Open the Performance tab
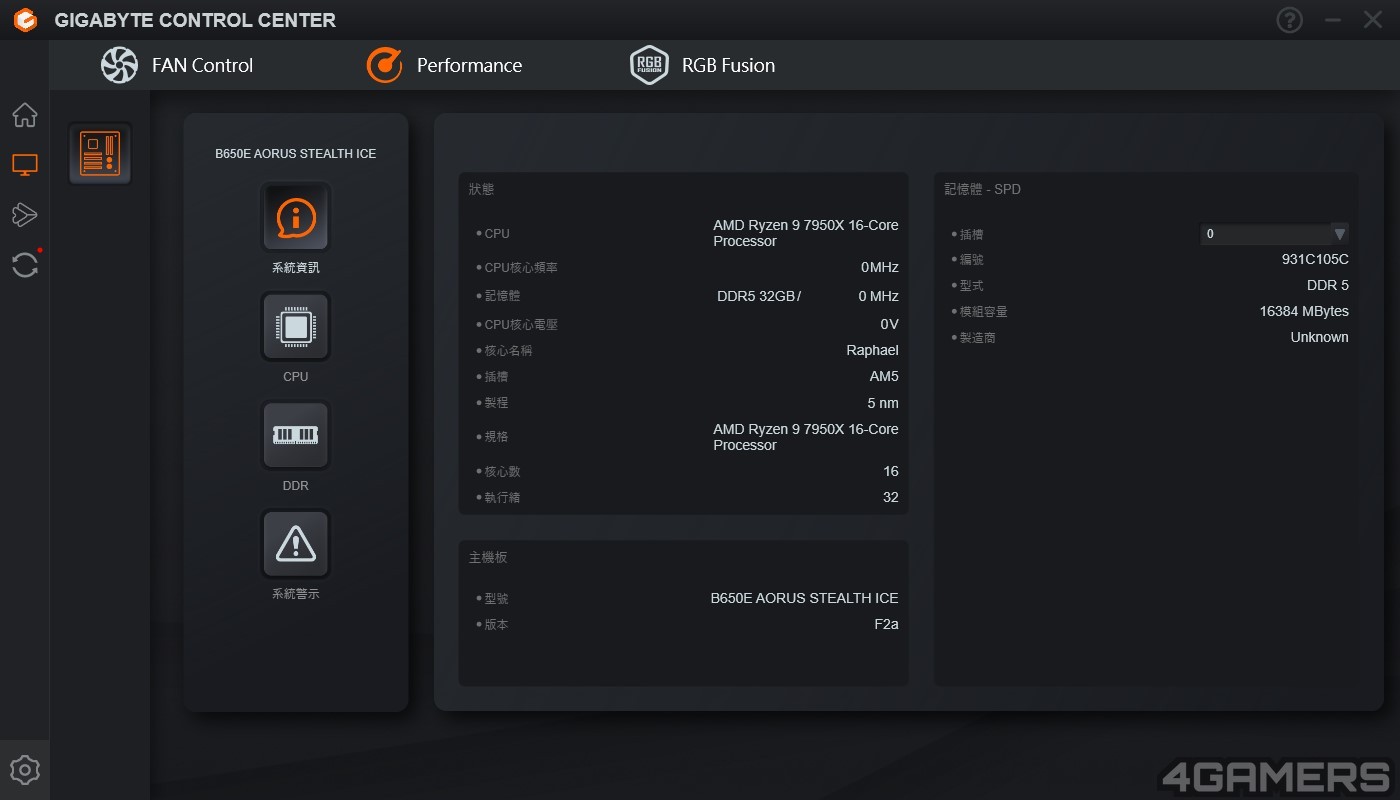This screenshot has height=800, width=1400. (444, 65)
